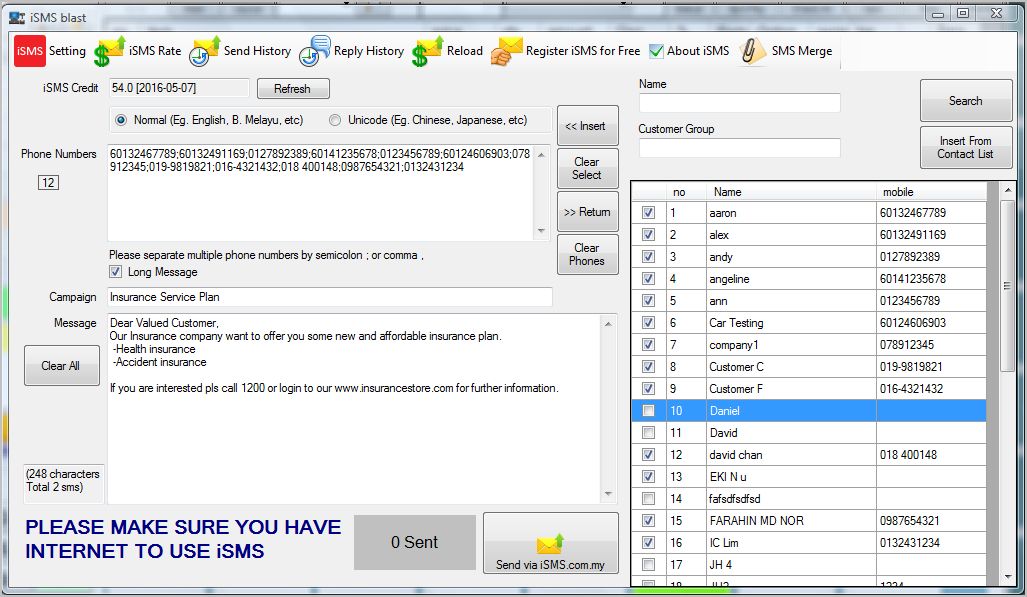The width and height of the screenshot is (1027, 597).
Task: Click message box scroll up arrow
Action: click(608, 324)
